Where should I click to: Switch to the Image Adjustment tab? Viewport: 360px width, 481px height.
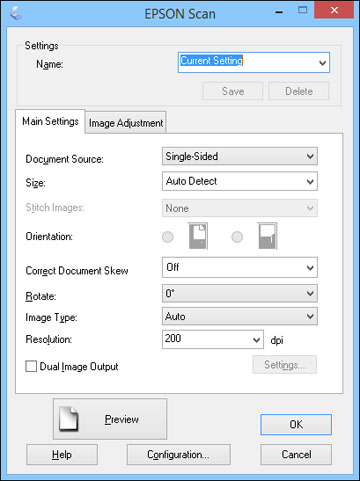point(126,123)
